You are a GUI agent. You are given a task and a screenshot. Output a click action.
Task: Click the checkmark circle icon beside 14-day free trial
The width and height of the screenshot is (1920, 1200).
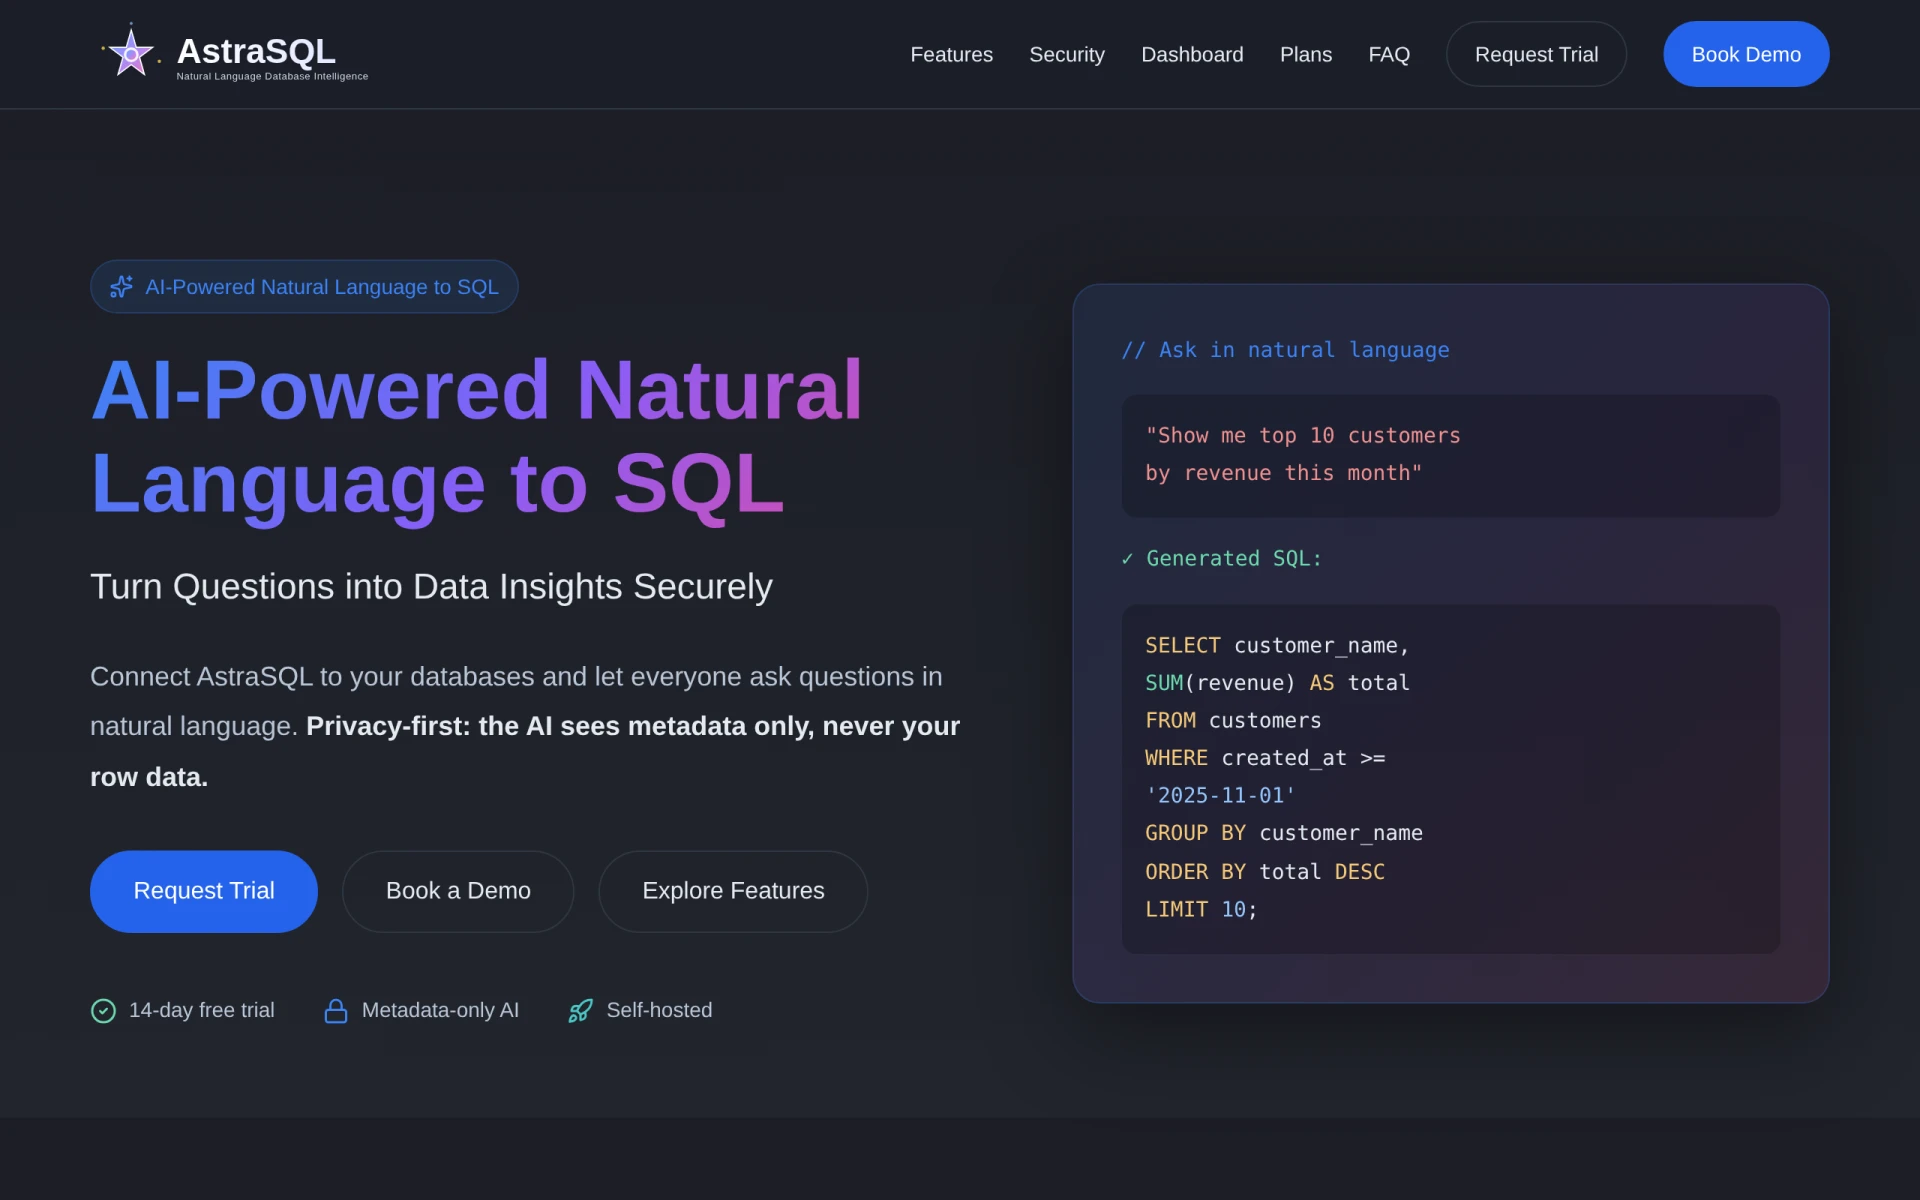pyautogui.click(x=103, y=1011)
